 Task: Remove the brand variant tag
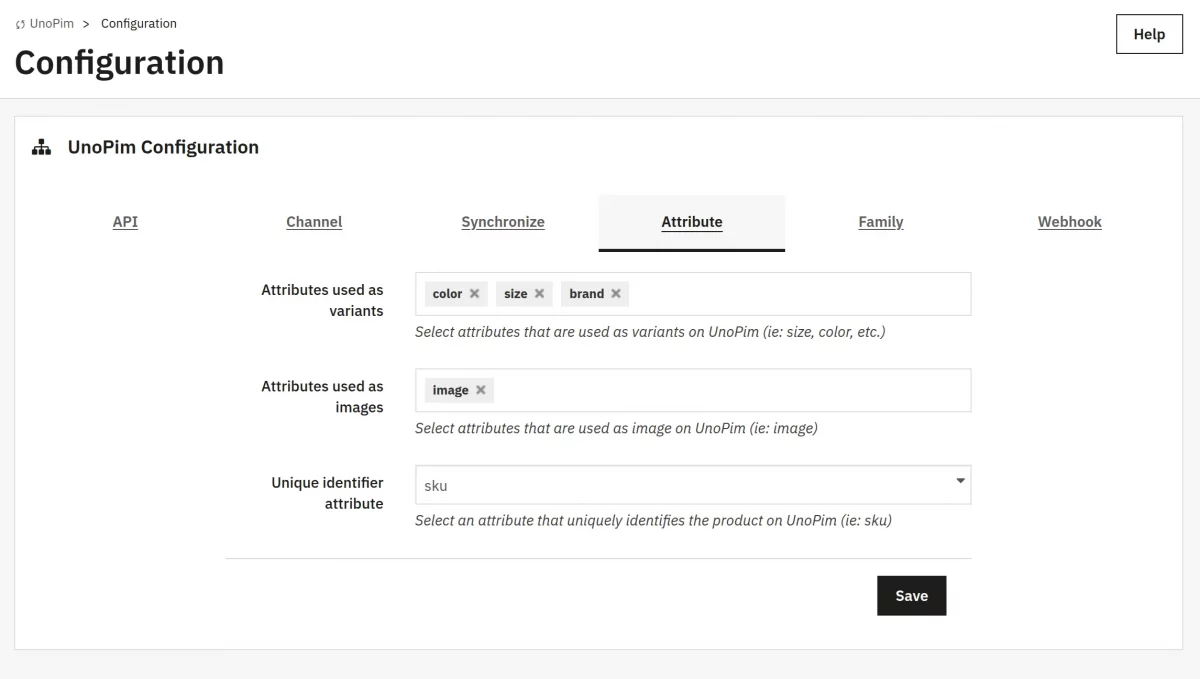[x=616, y=294]
